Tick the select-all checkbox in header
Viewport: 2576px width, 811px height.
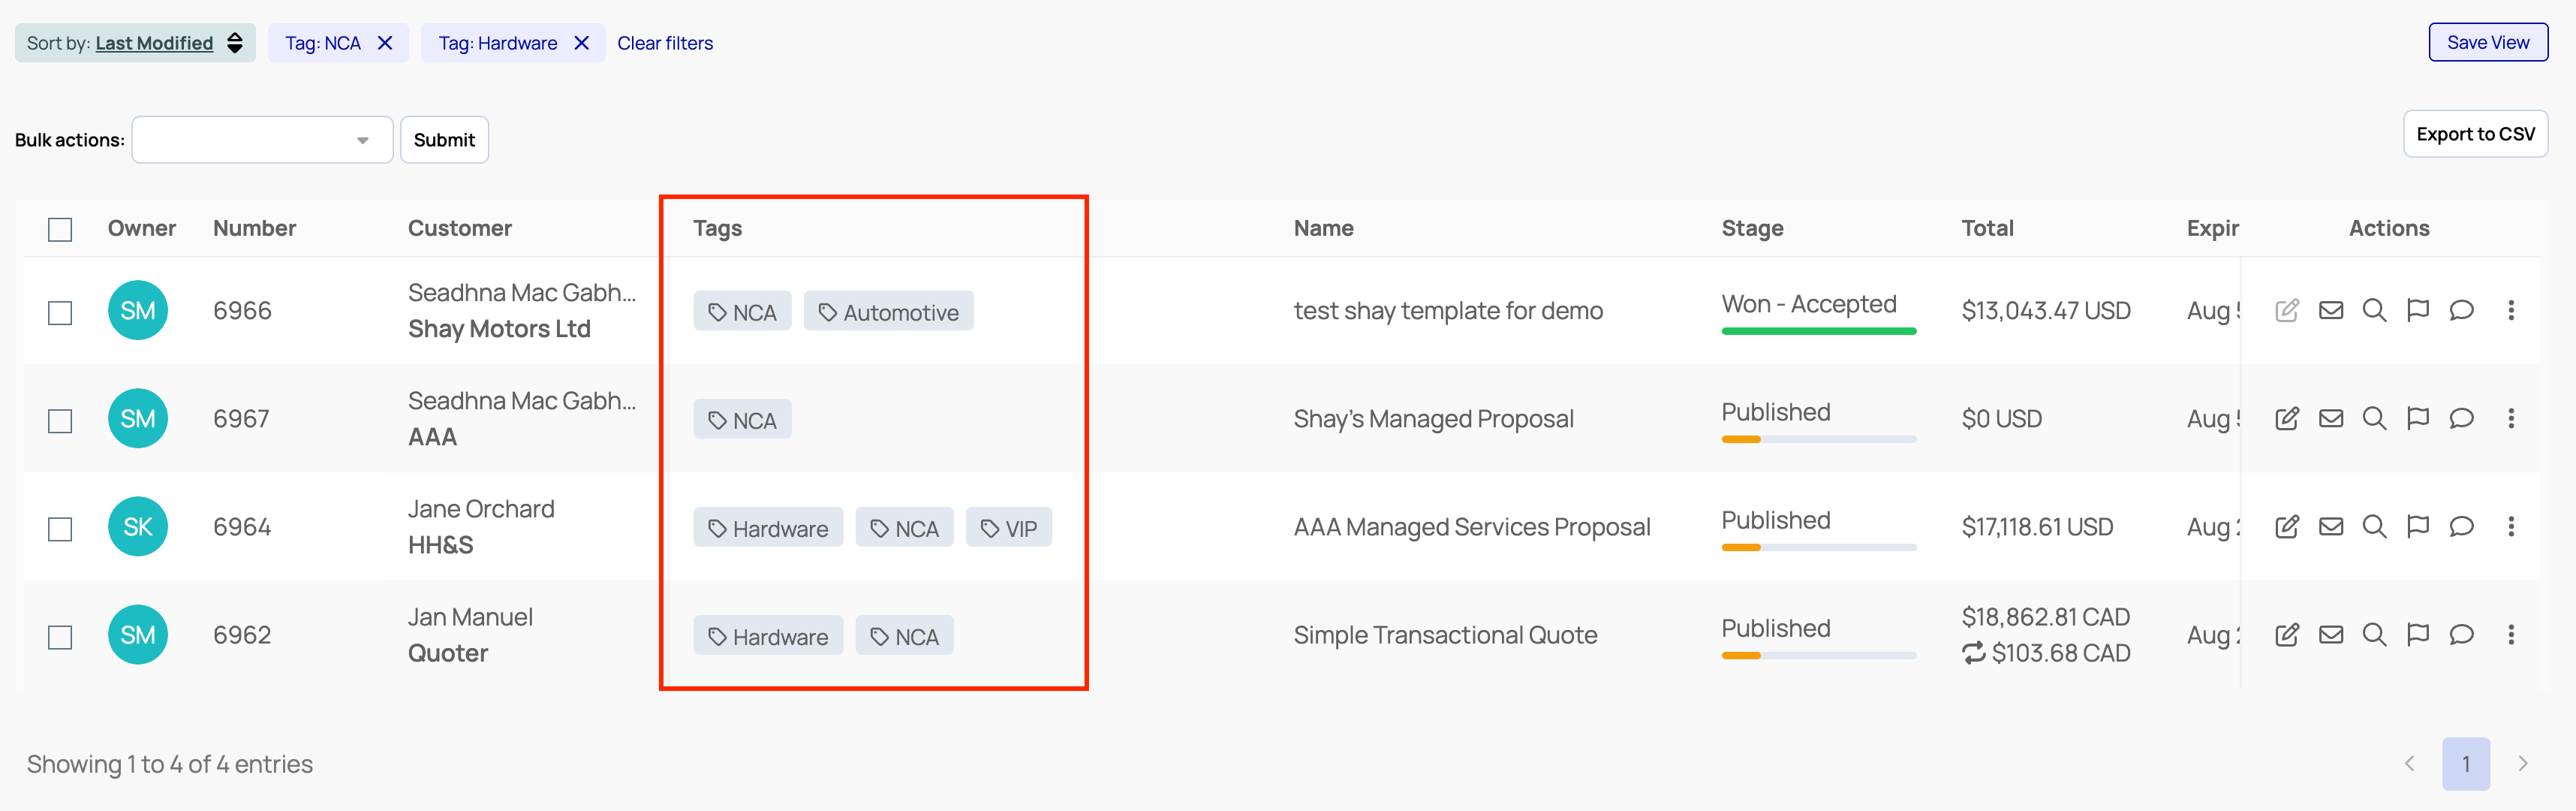coord(60,229)
